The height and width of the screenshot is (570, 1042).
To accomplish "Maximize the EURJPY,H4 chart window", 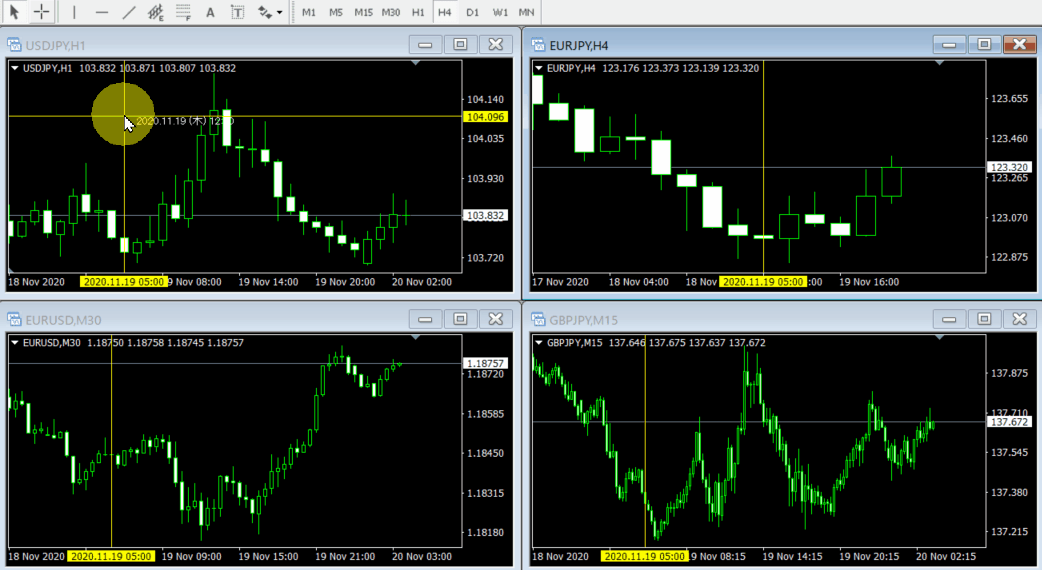I will click(984, 45).
